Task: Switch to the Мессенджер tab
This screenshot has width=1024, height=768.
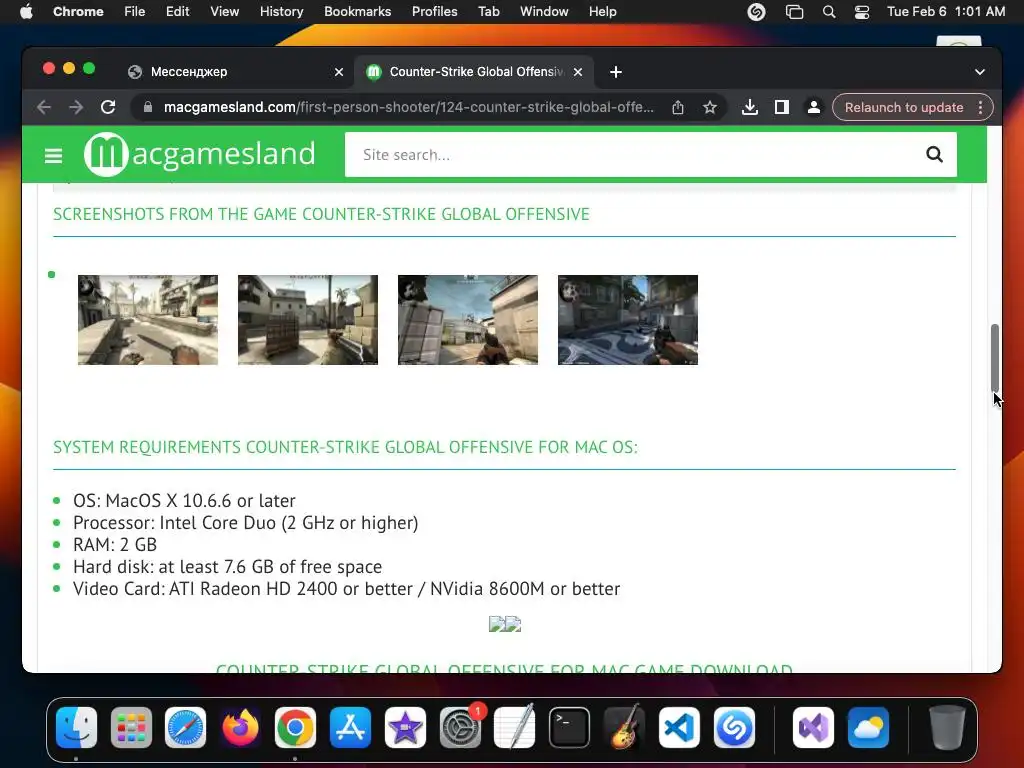Action: [x=236, y=72]
